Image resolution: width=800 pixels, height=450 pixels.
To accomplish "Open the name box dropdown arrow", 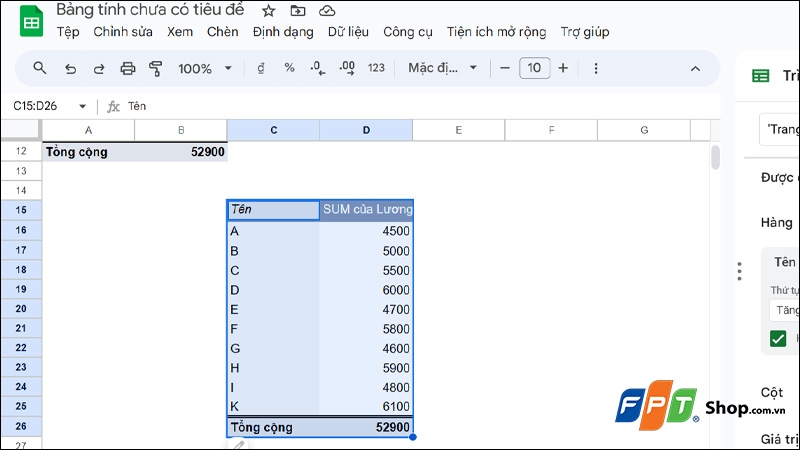I will (82, 106).
